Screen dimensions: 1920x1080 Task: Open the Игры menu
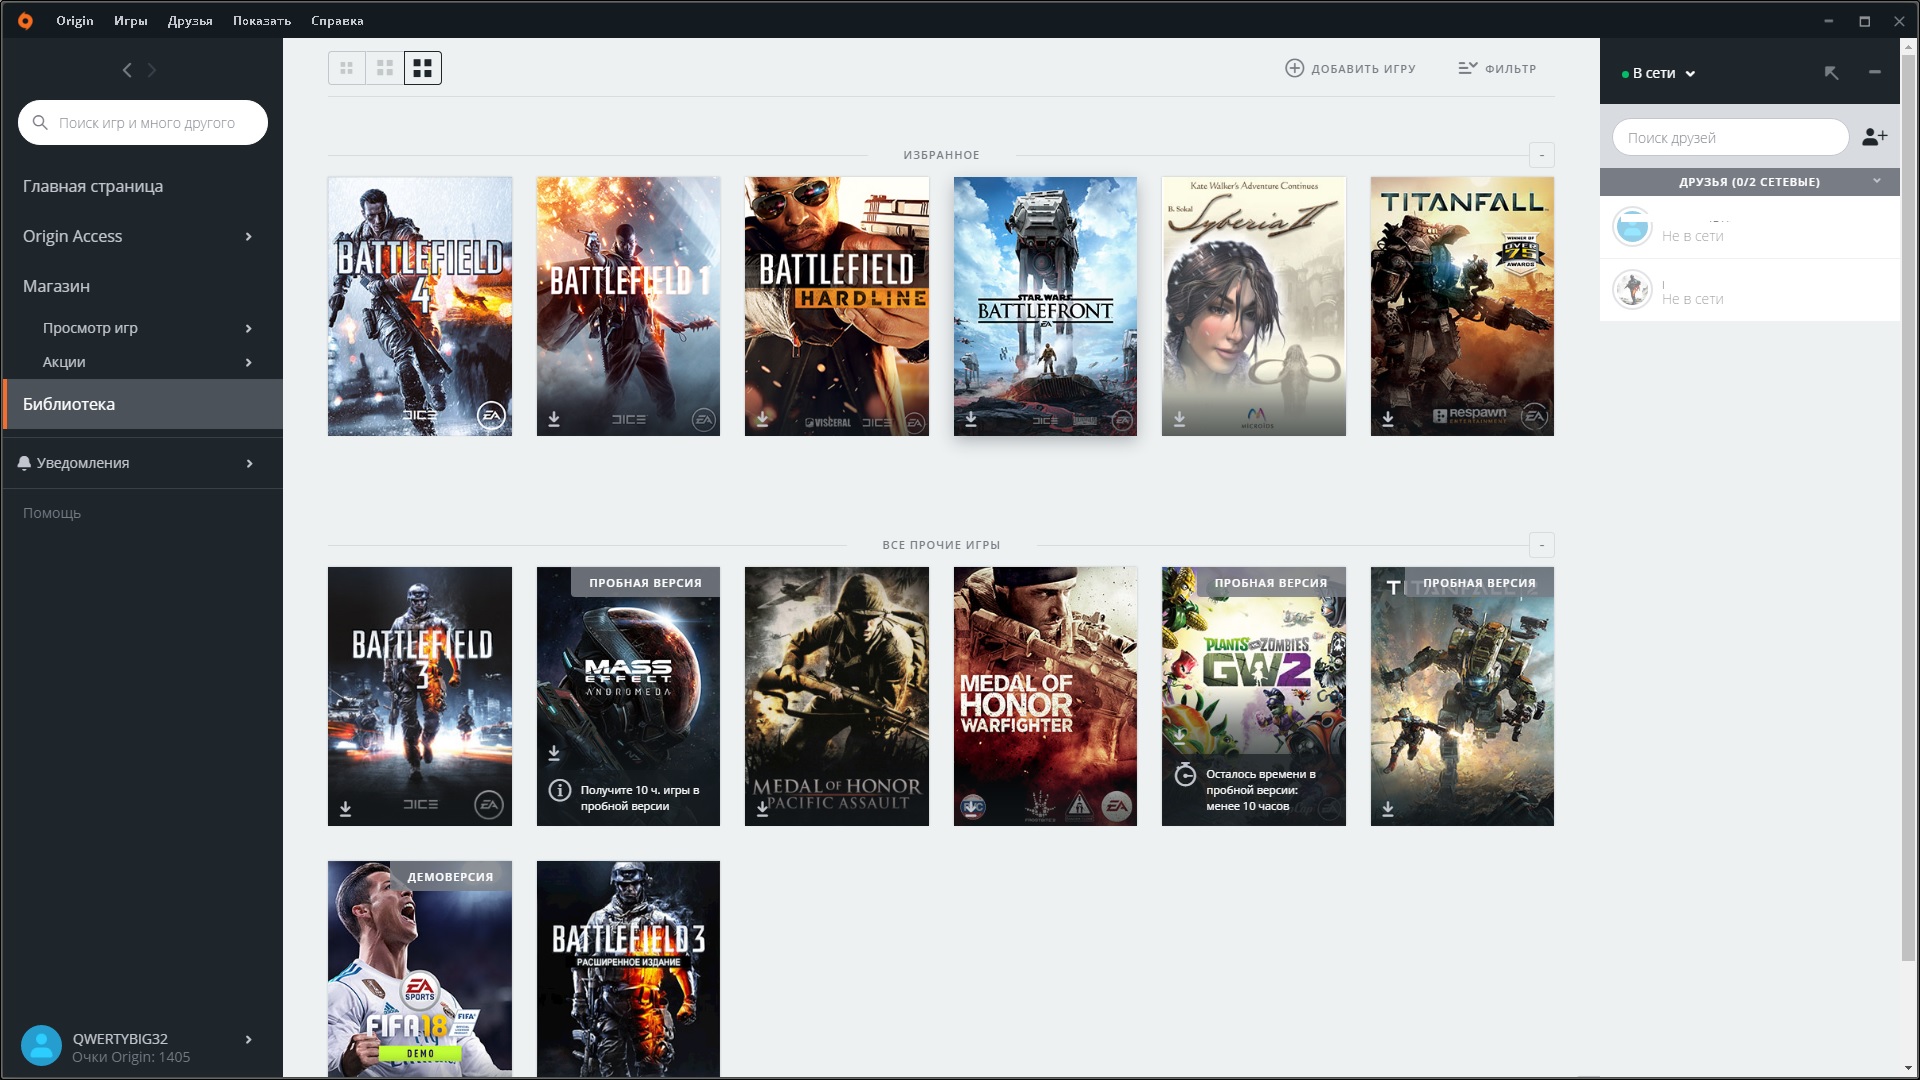tap(131, 20)
